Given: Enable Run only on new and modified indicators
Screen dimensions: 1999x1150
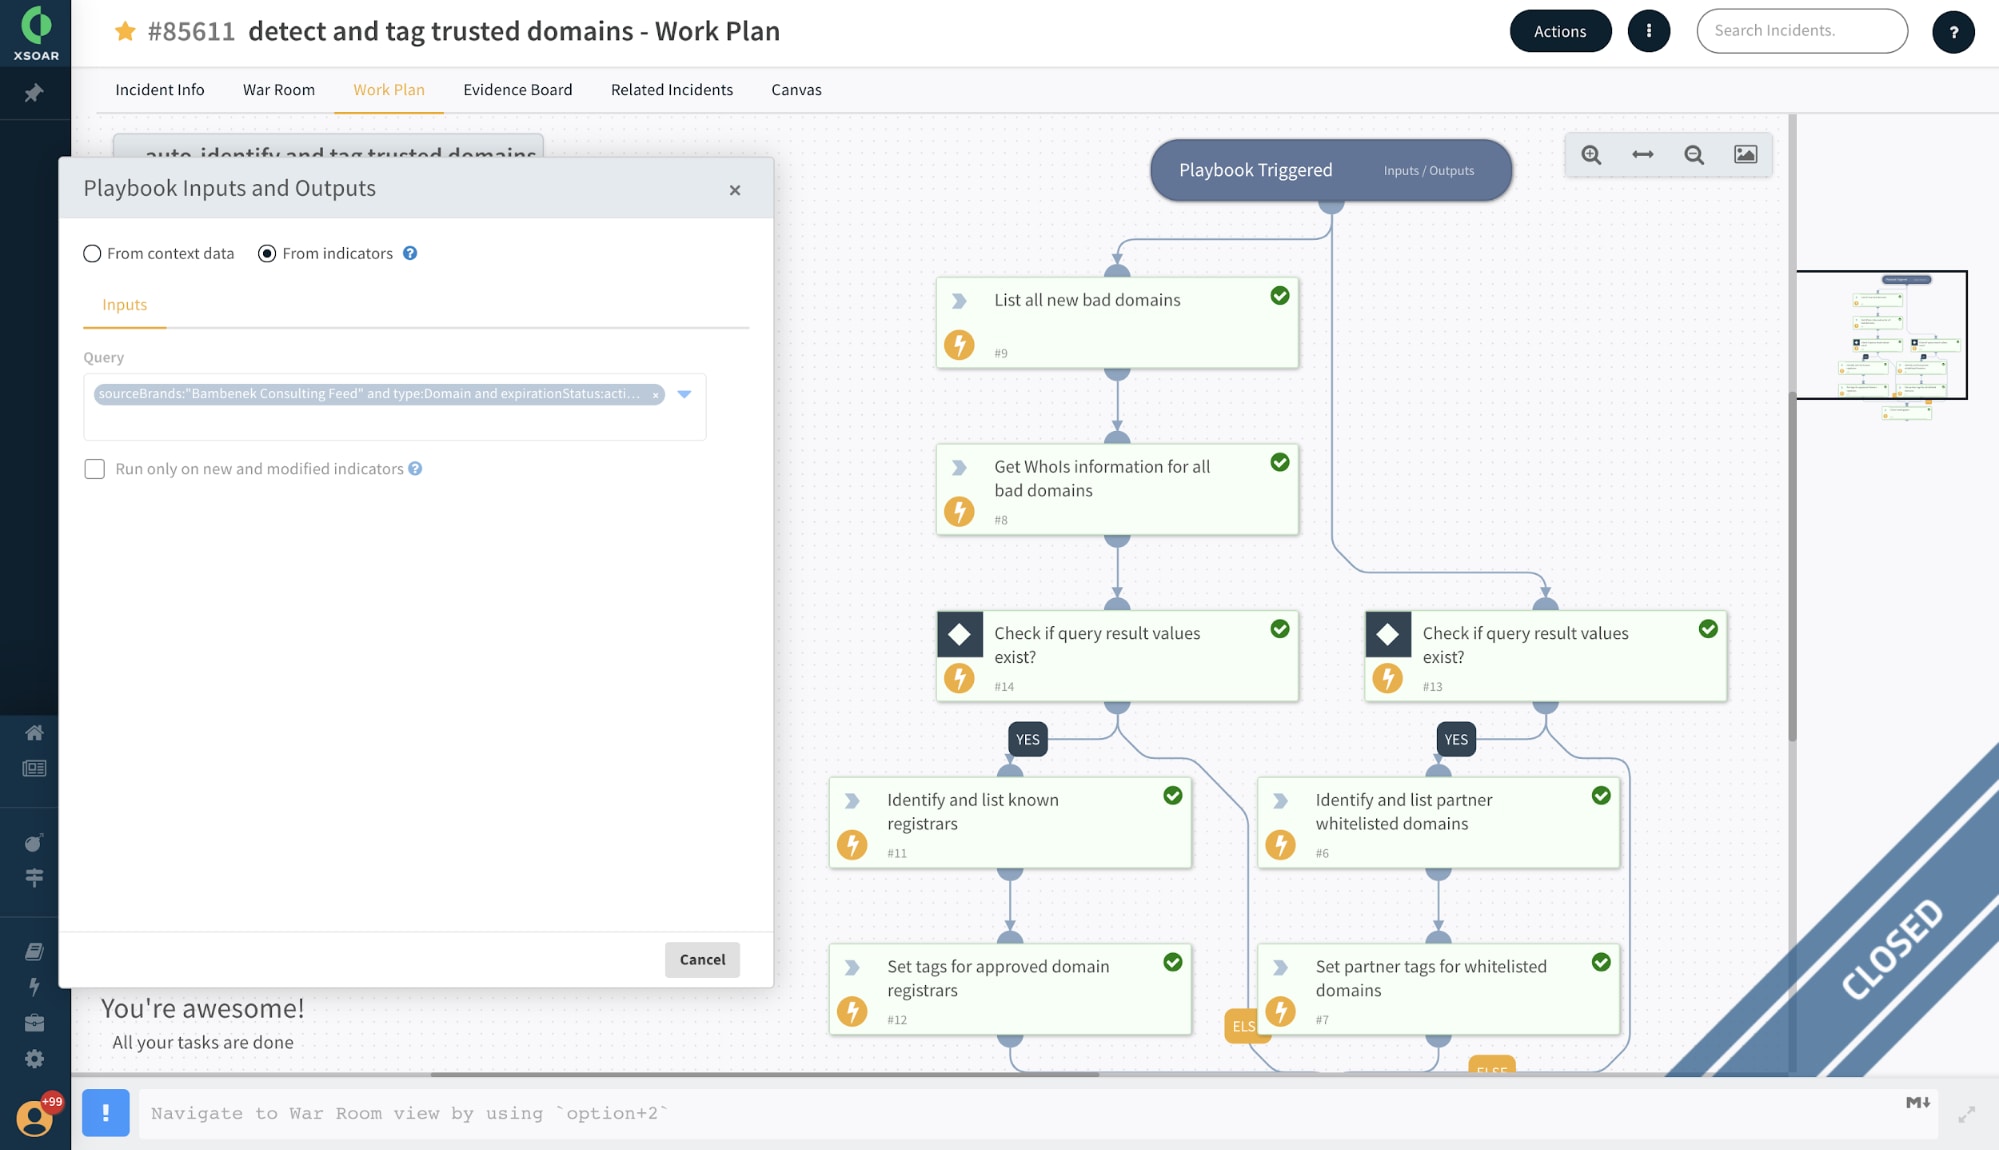Looking at the screenshot, I should (x=93, y=468).
